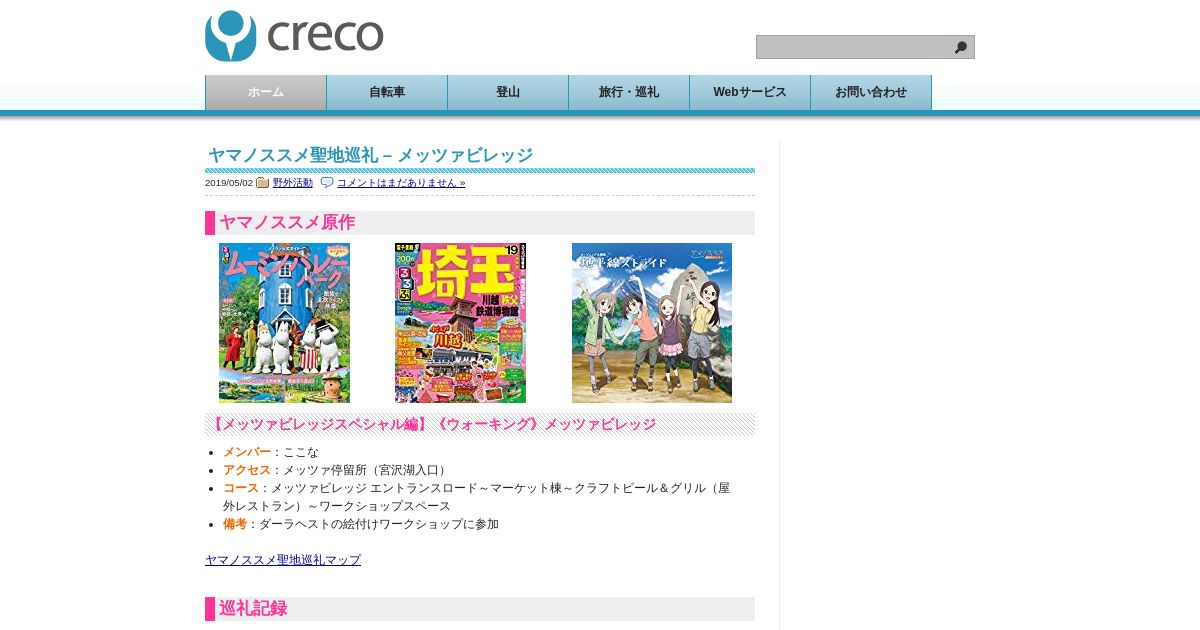
Task: Select the text ダーラヘストの絵付けワークショップに参加
Action: 379,524
